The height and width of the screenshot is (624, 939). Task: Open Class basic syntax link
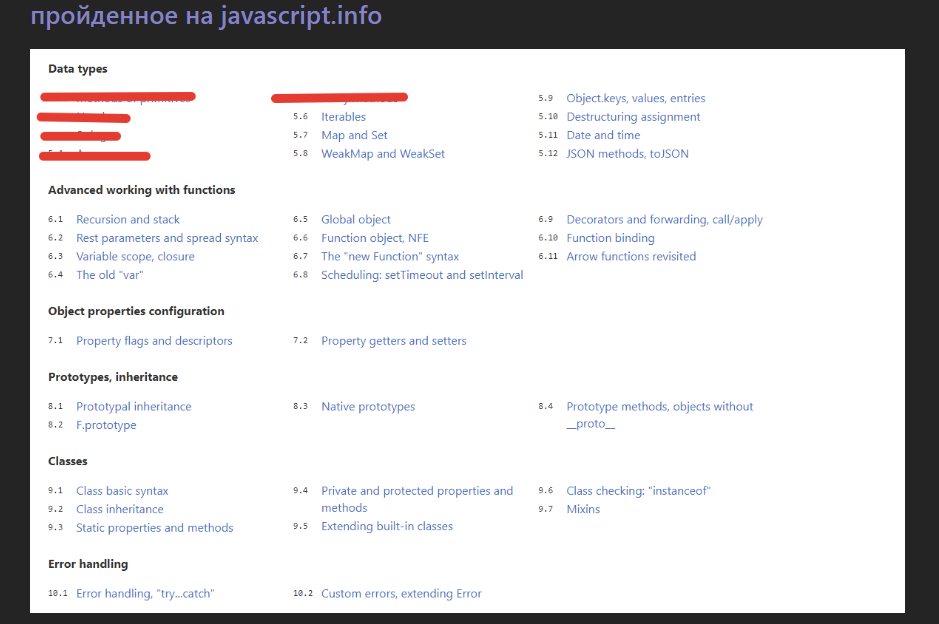tap(122, 491)
